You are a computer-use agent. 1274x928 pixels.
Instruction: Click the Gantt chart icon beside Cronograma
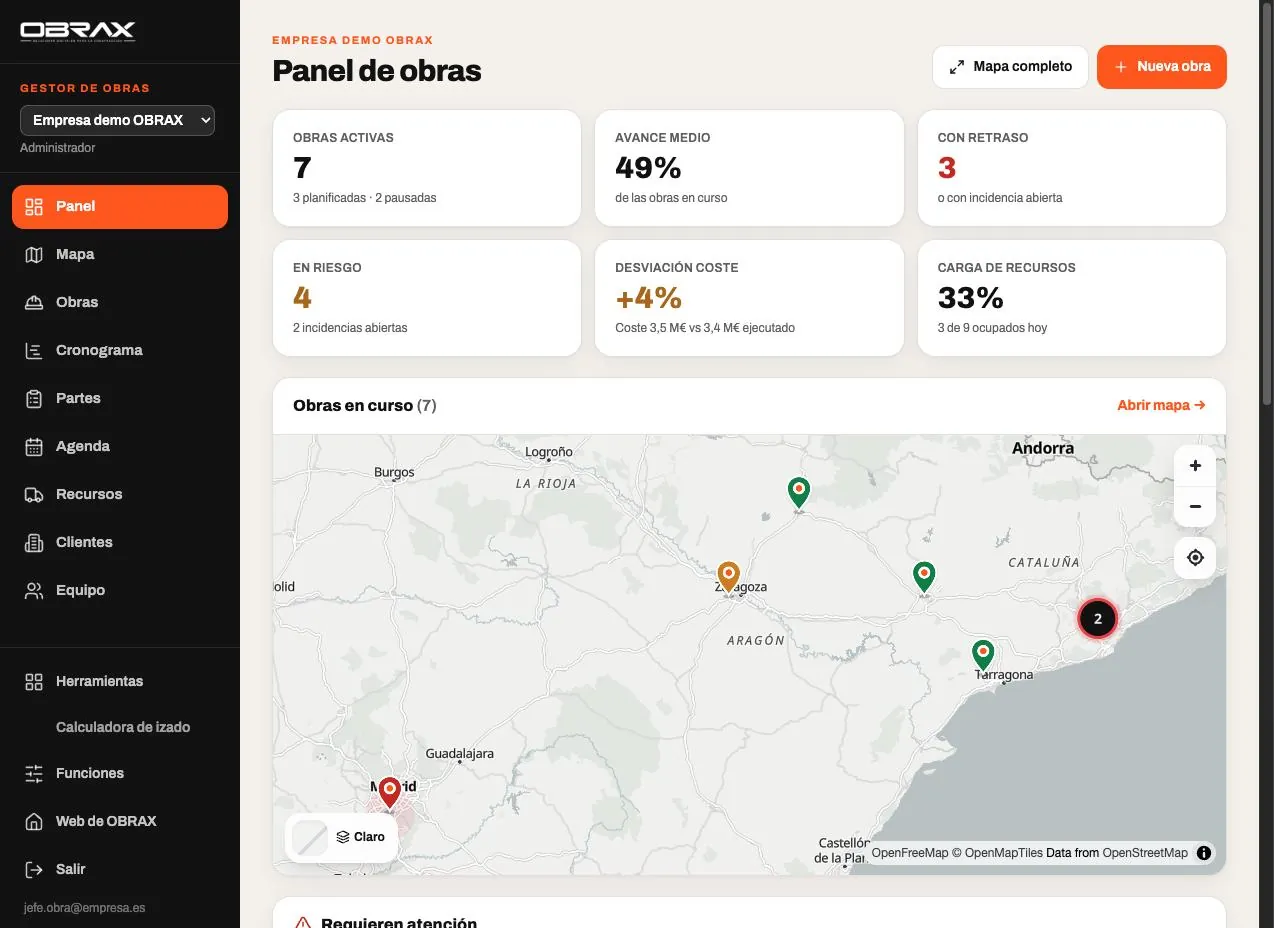point(34,351)
